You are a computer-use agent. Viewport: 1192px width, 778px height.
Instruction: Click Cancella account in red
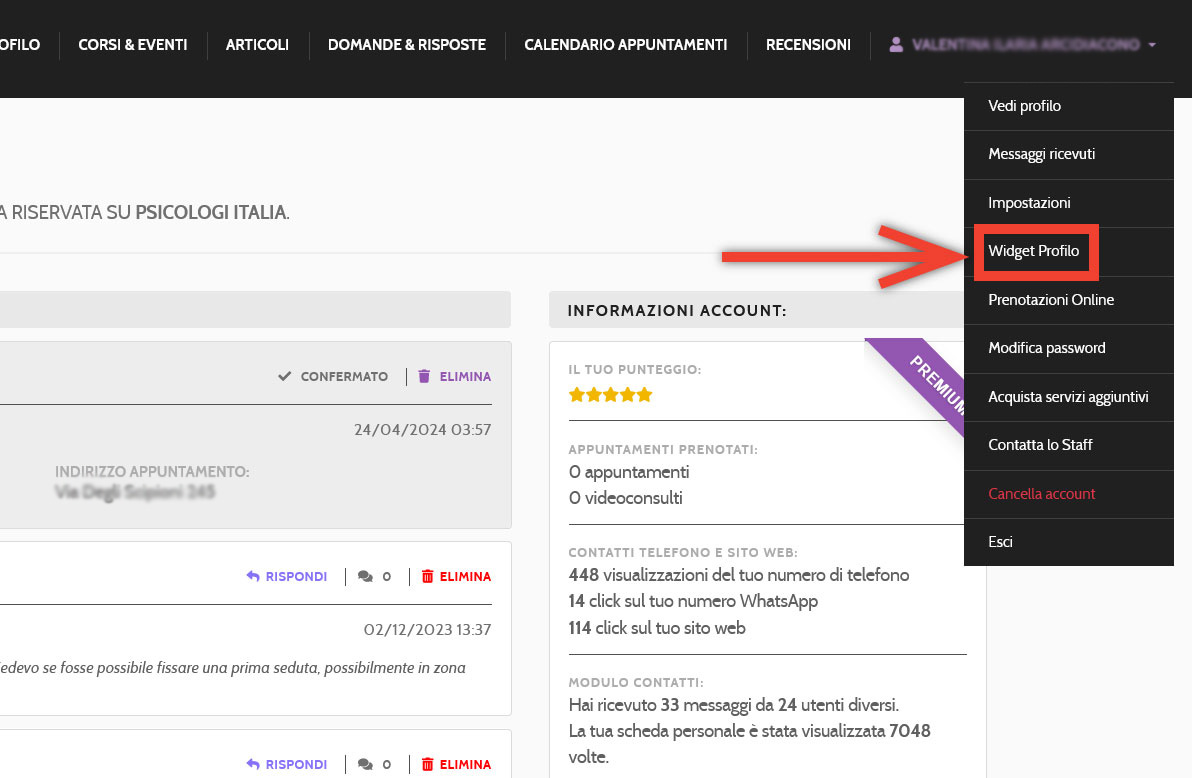pos(1041,494)
